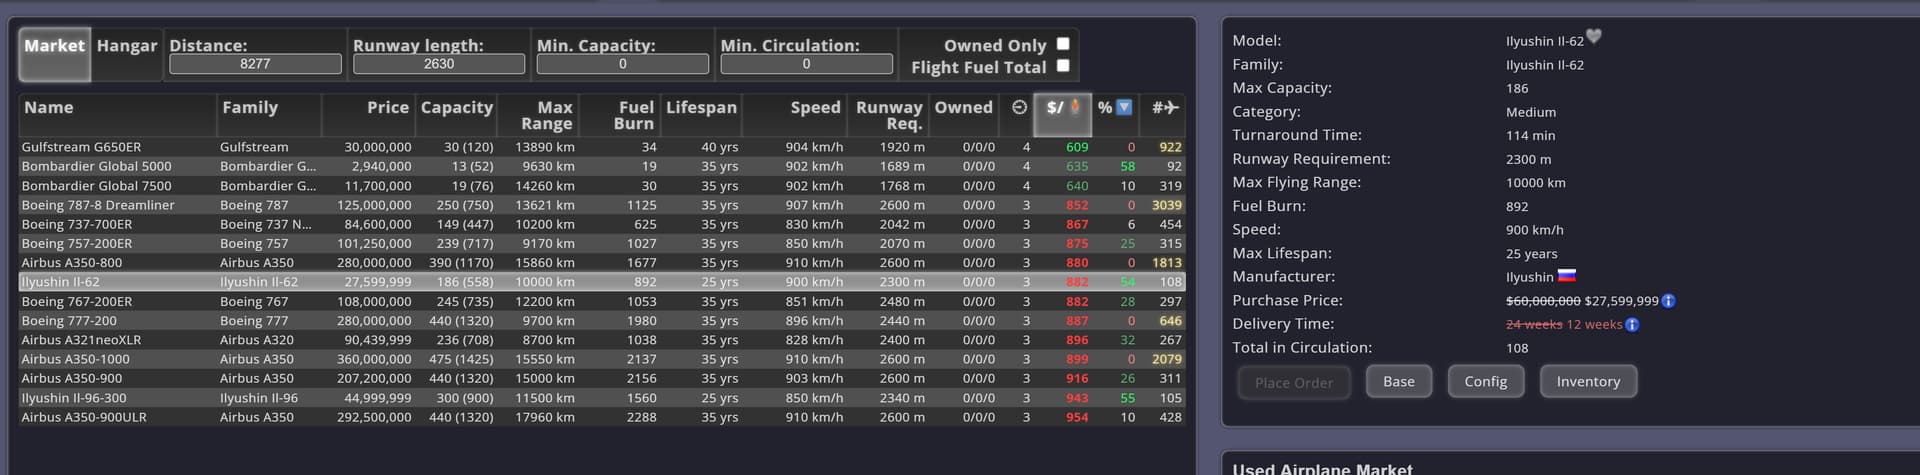Viewport: 1920px width, 475px height.
Task: Open purchase price discount info icon
Action: pyautogui.click(x=1668, y=301)
